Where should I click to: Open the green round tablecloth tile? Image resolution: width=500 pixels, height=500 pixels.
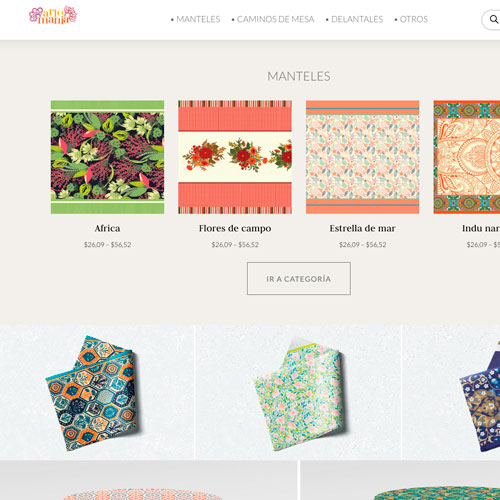pyautogui.click(x=400, y=480)
